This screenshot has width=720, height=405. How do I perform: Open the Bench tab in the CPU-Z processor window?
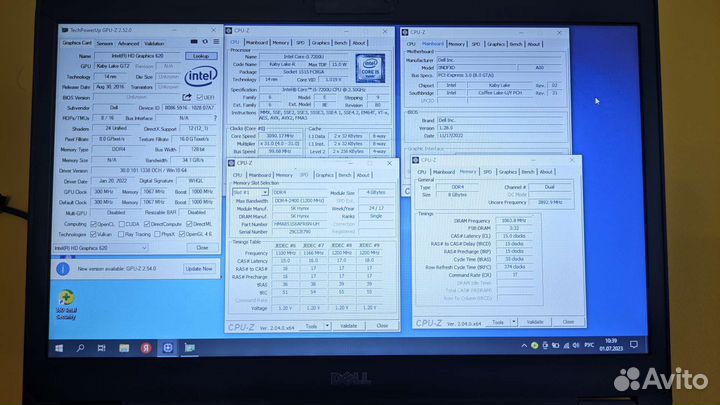pos(341,43)
